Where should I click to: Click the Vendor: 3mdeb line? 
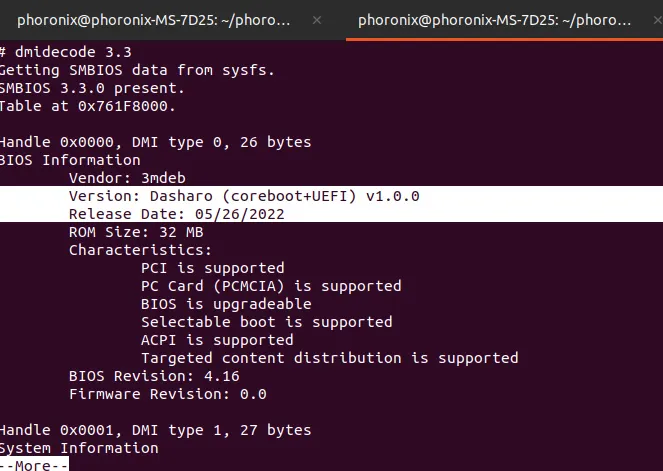pos(127,178)
